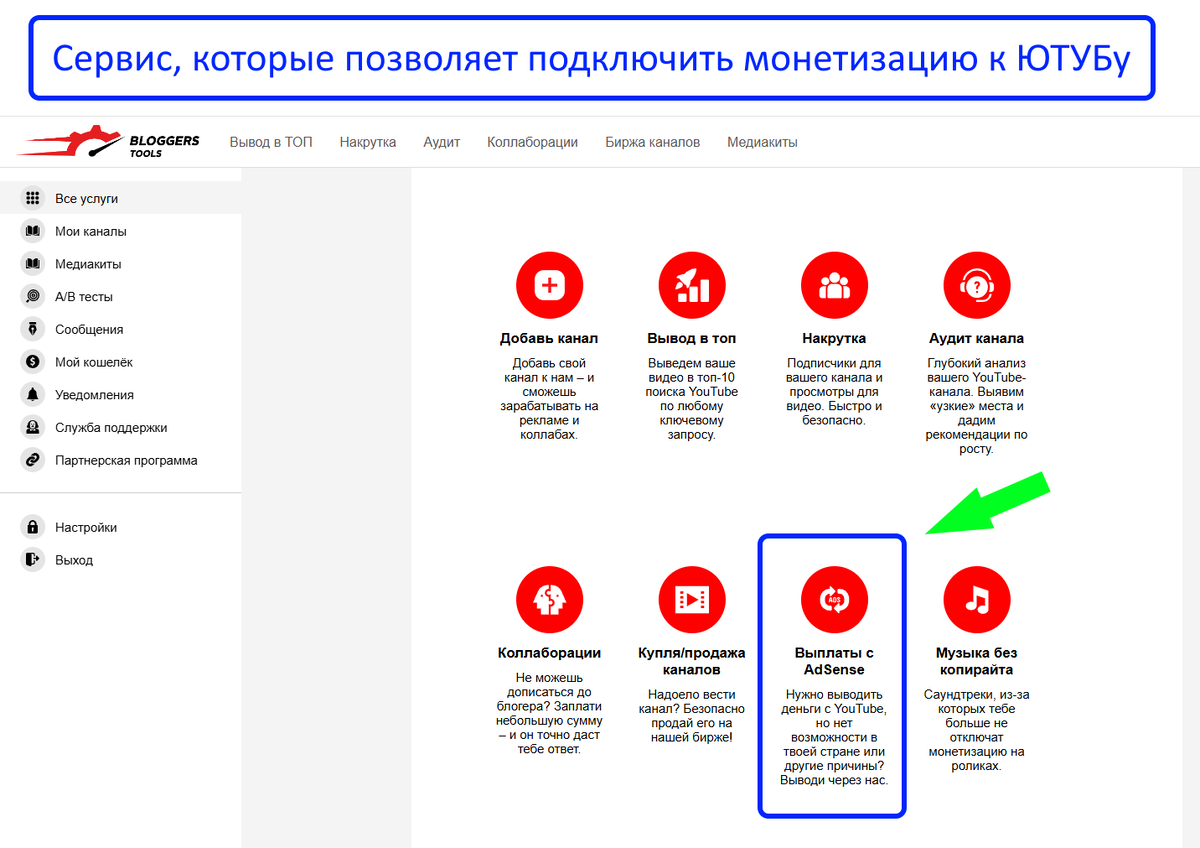Click the Добавь канал heading

tap(549, 339)
